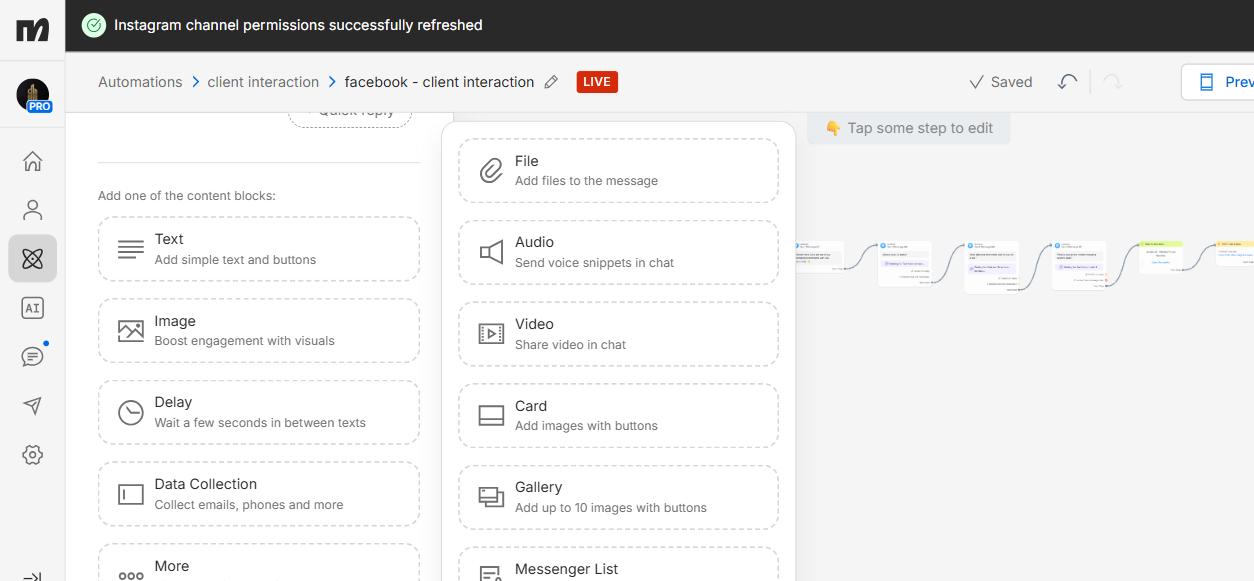Screen dimensions: 1254x581
Task: Click the Tap some step to edit hint
Action: point(908,128)
